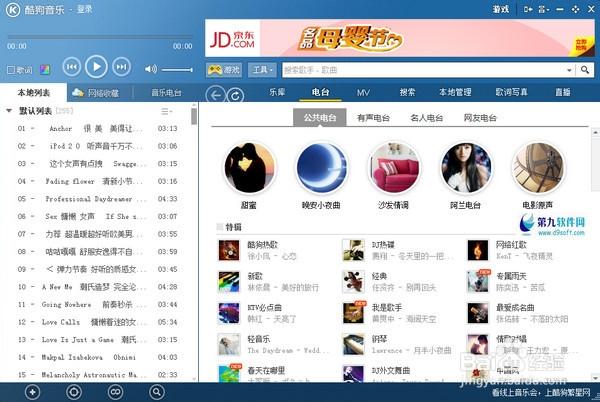This screenshot has width=600, height=402.
Task: Collapse the 默认列表 playlist
Action: [x=8, y=111]
